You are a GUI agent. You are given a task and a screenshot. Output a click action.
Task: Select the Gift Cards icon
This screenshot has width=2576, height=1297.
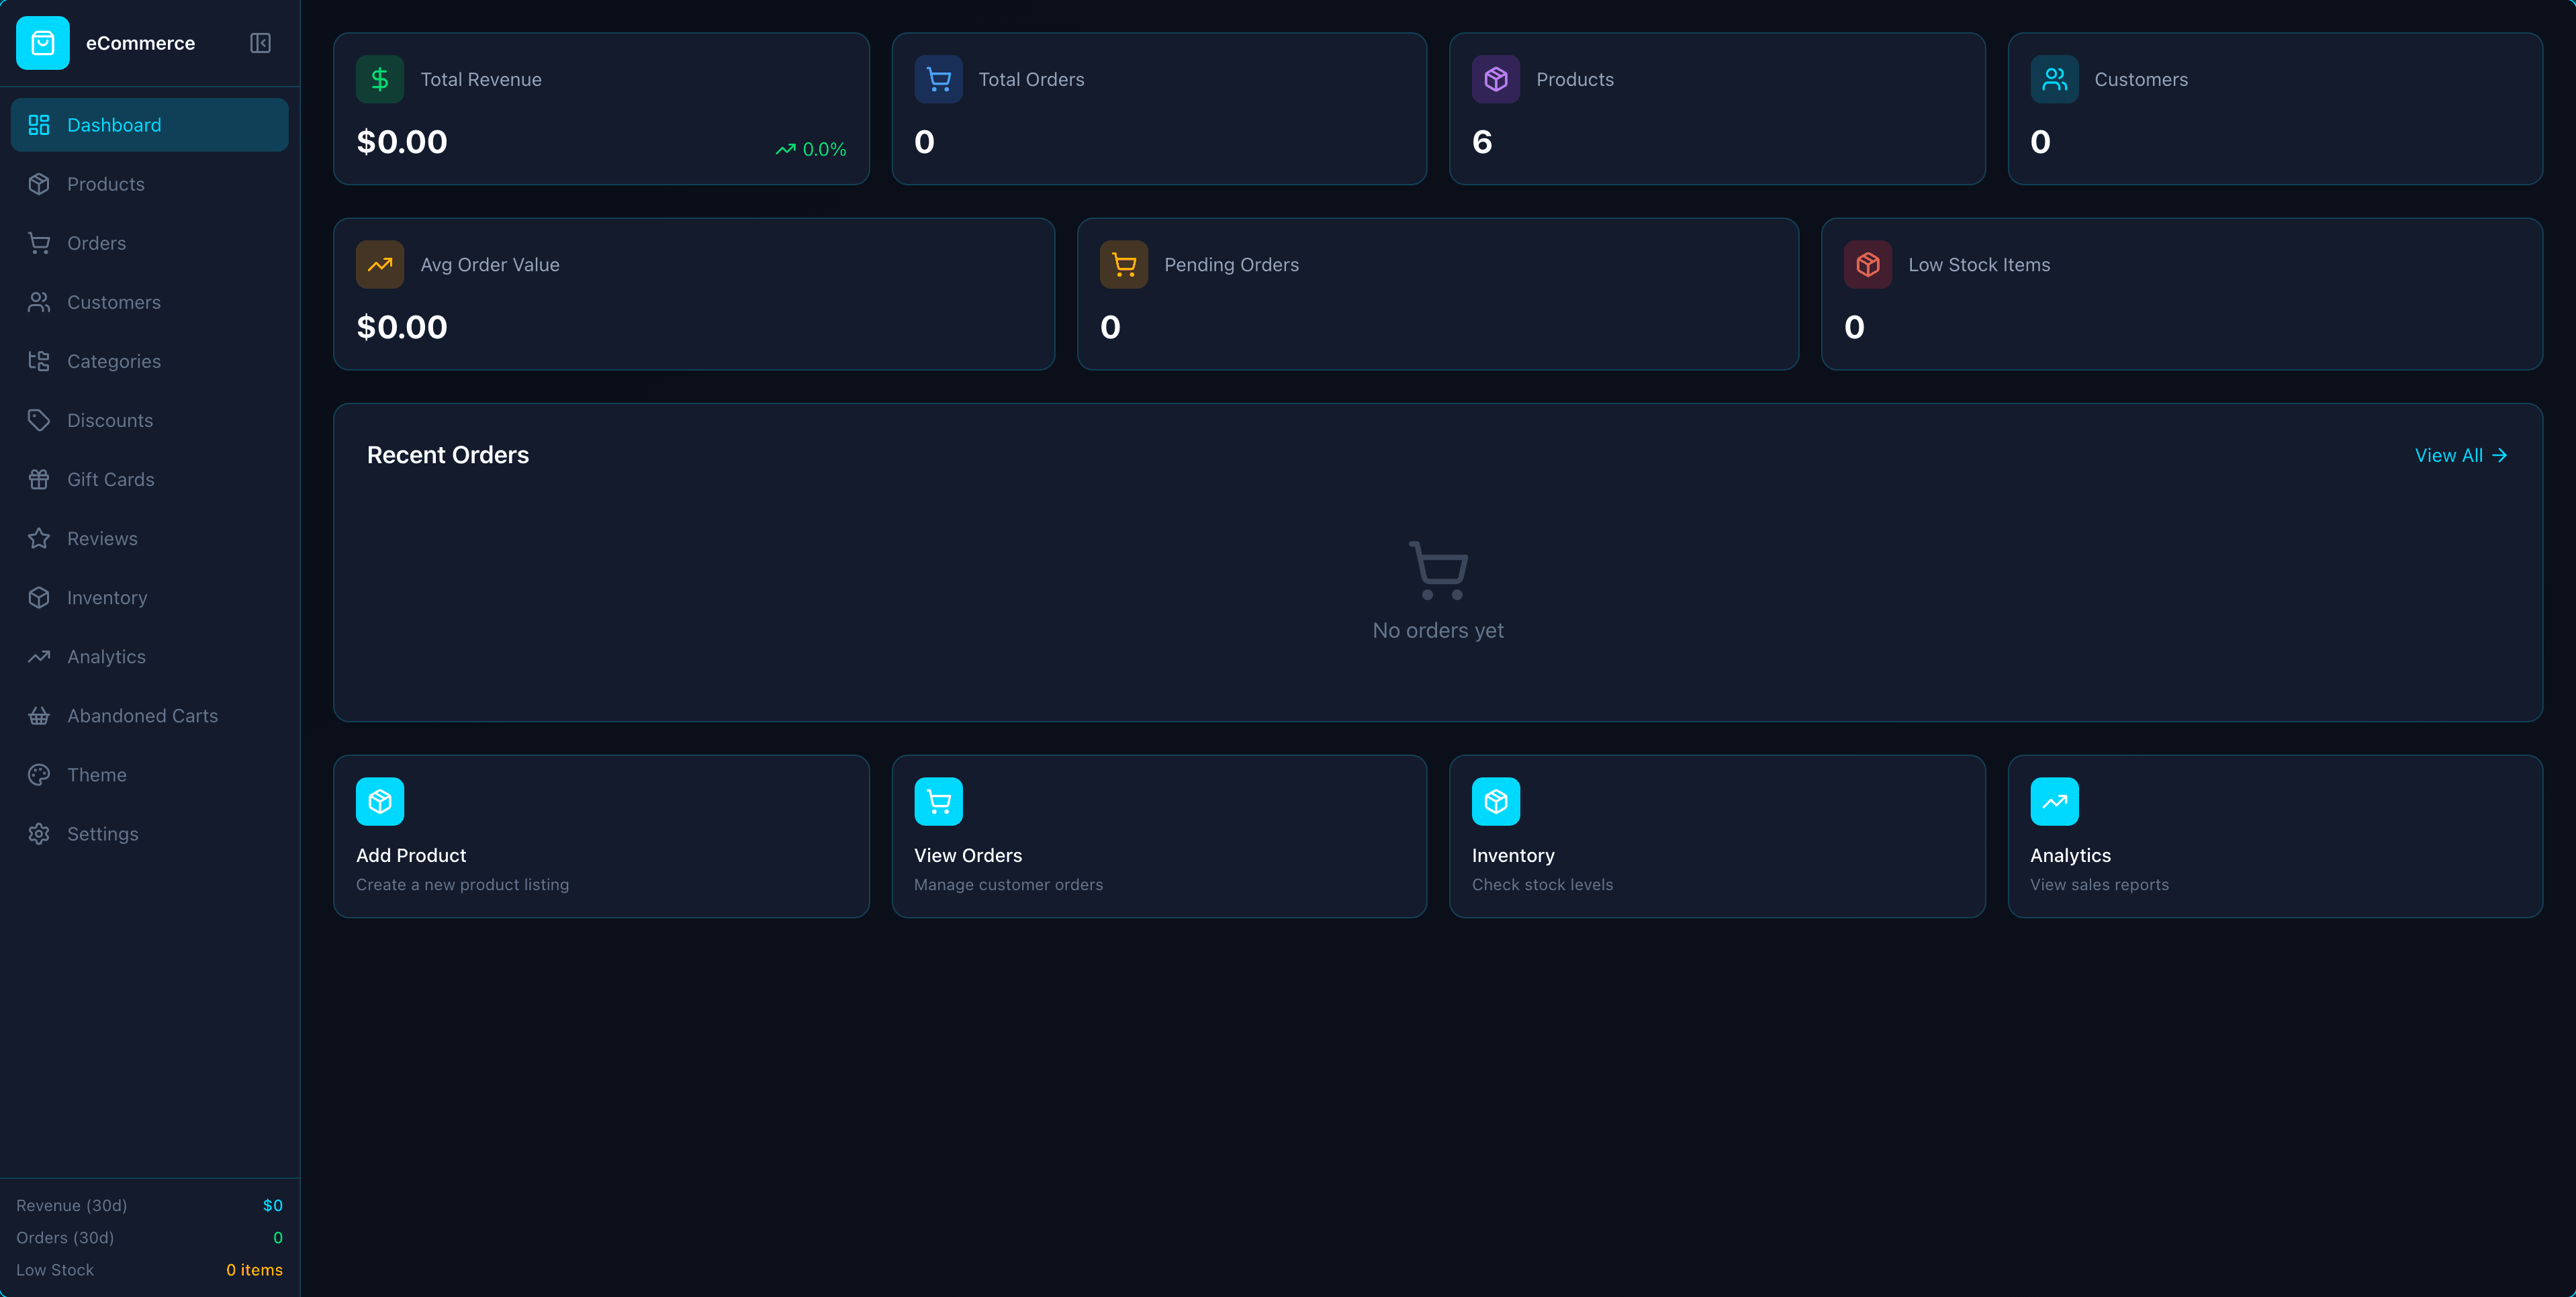39,479
